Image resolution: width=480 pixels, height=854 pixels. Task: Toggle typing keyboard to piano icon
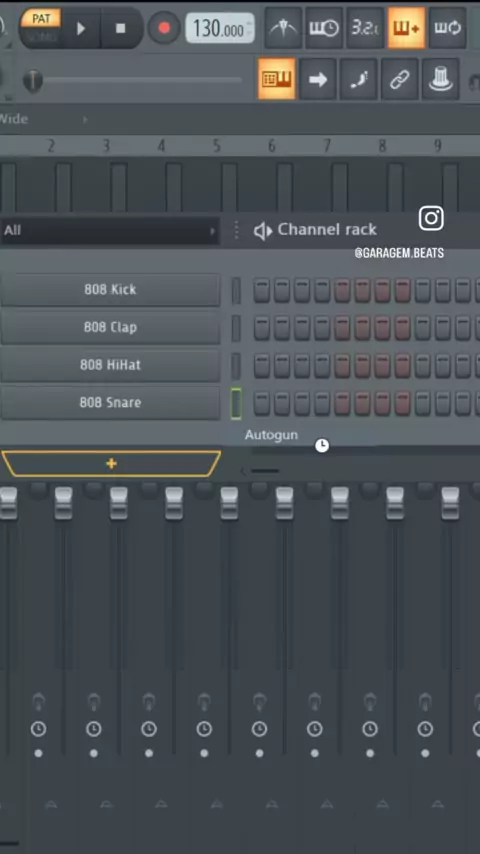click(x=277, y=79)
